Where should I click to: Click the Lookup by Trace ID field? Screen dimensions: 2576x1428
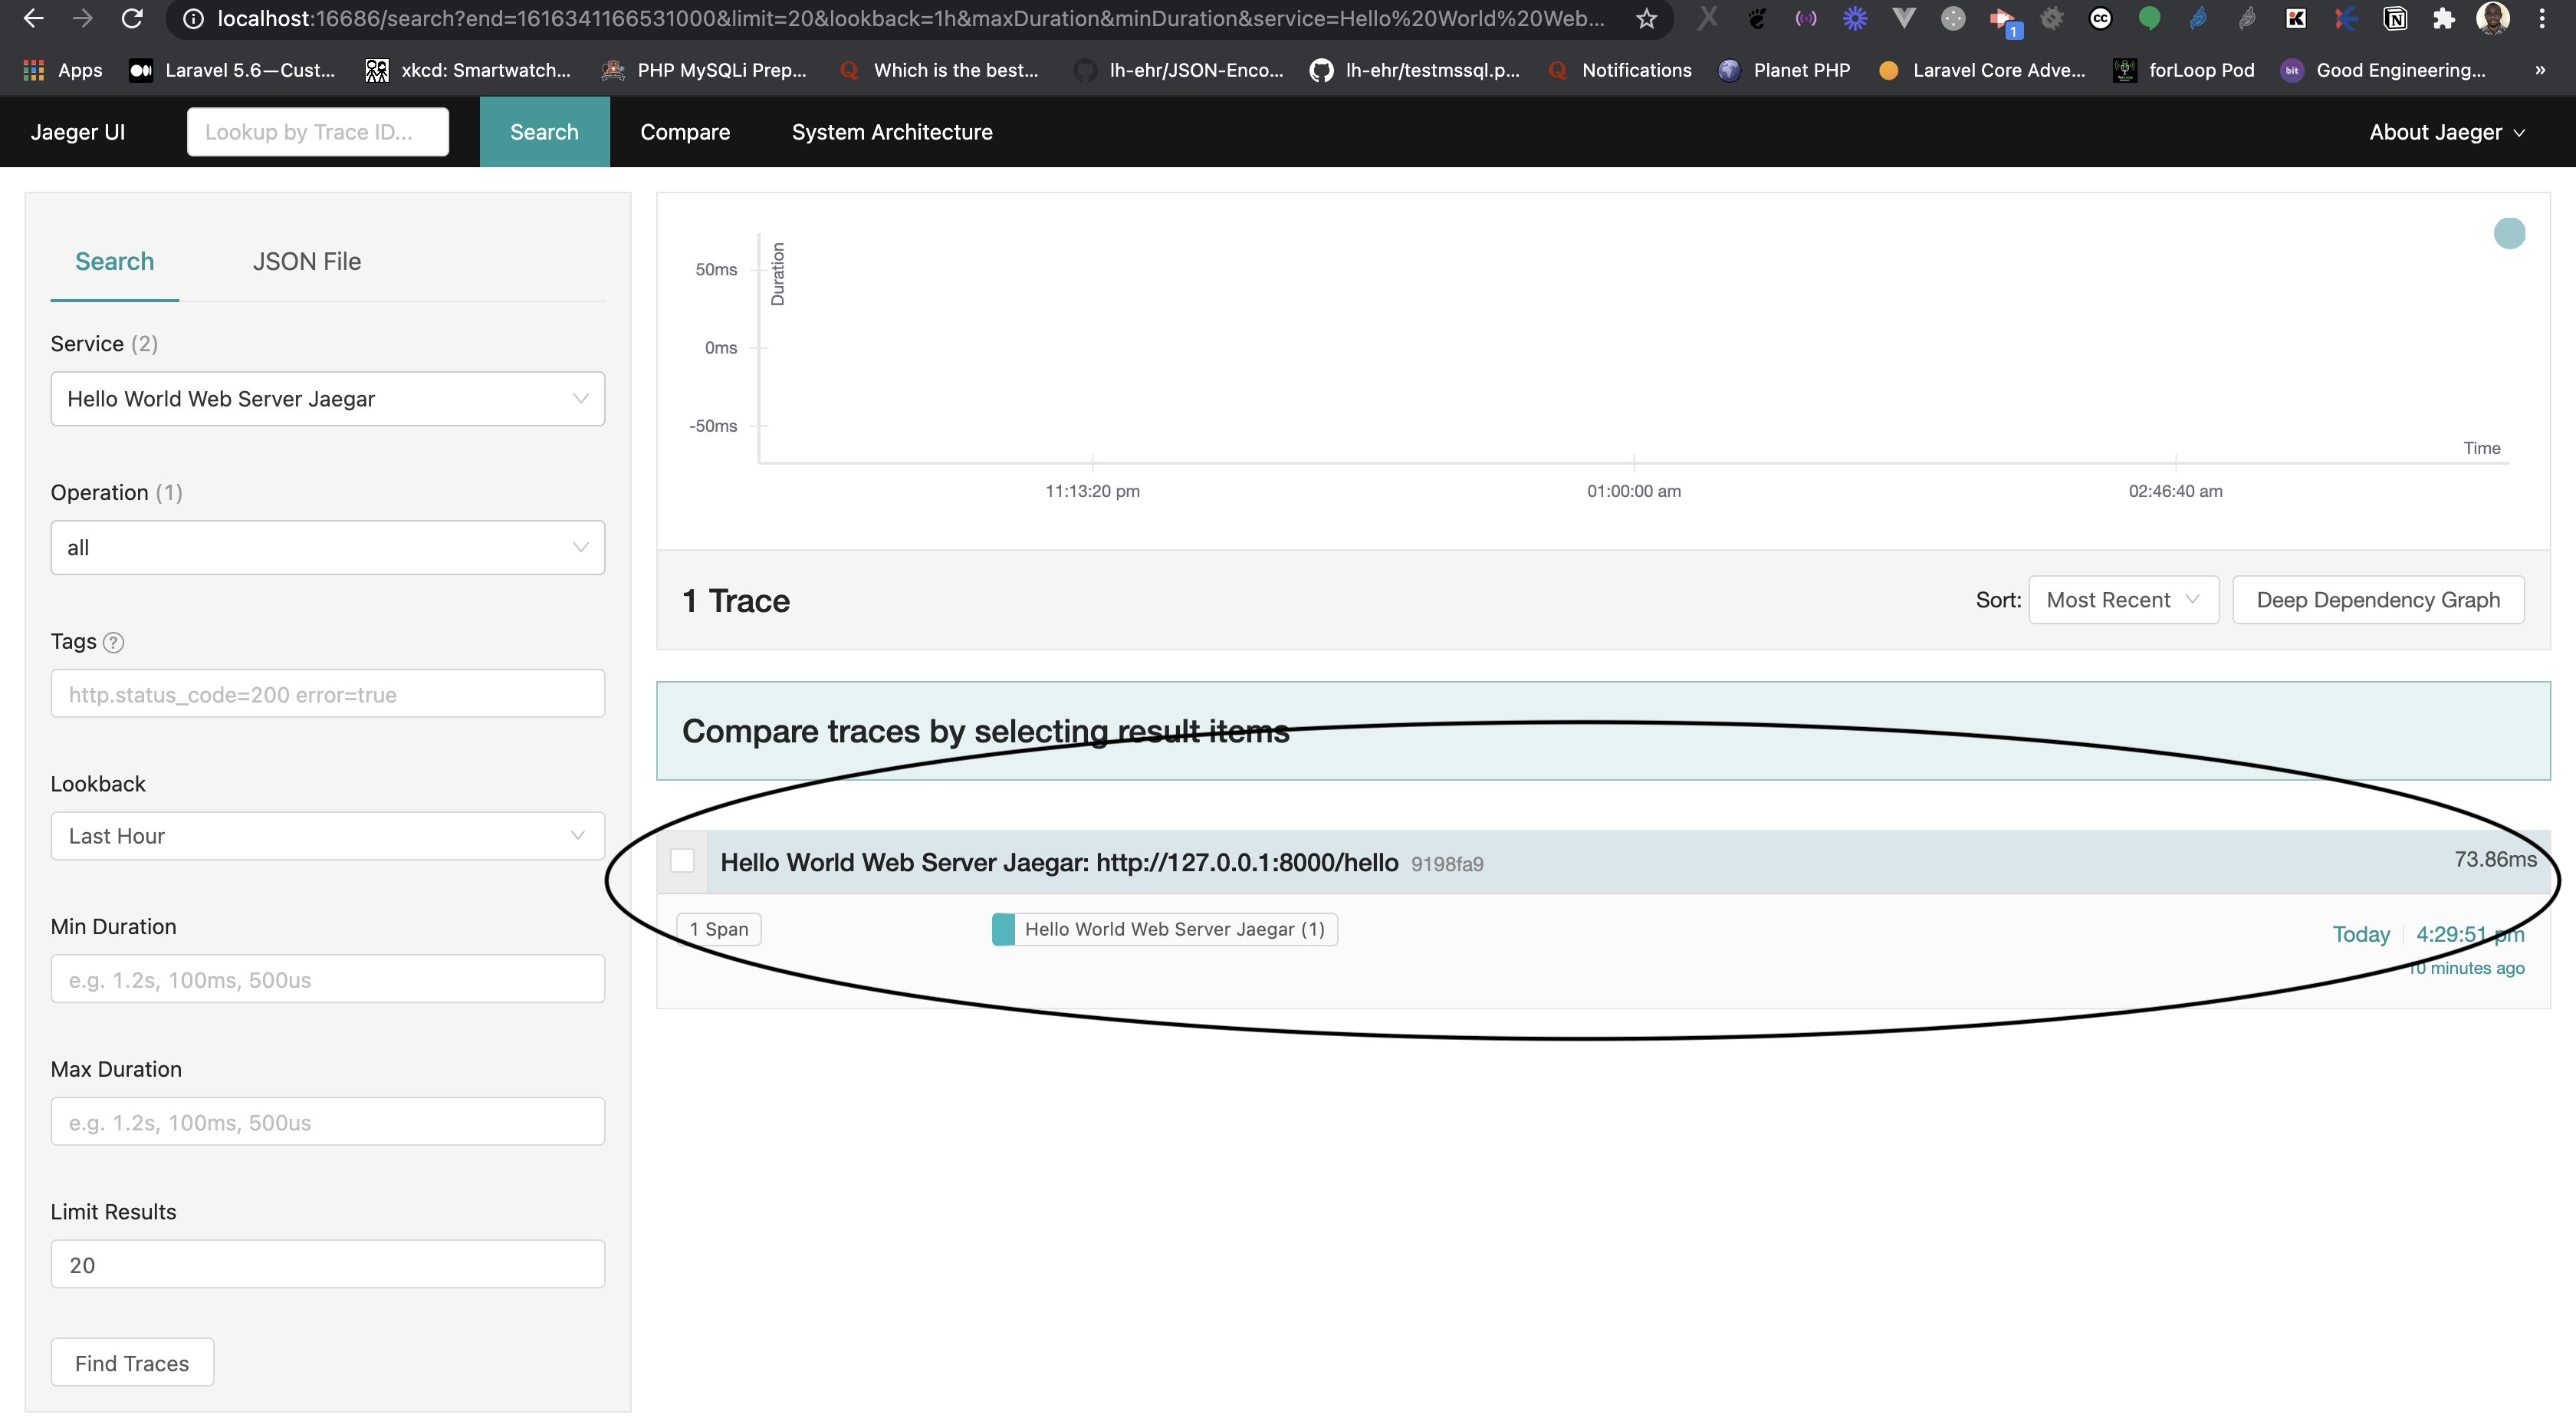[x=317, y=131]
